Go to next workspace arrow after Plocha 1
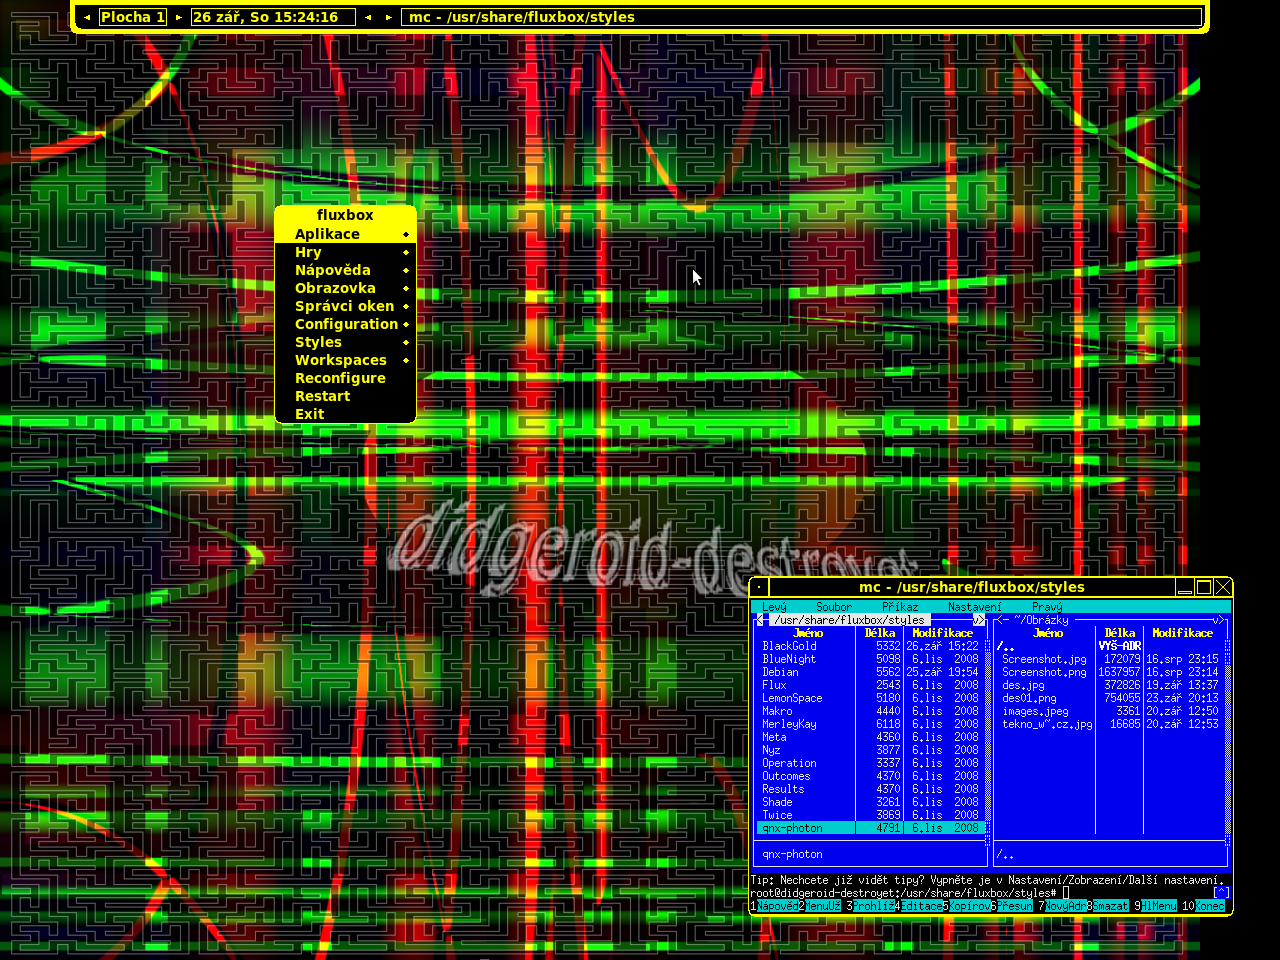 pyautogui.click(x=179, y=17)
